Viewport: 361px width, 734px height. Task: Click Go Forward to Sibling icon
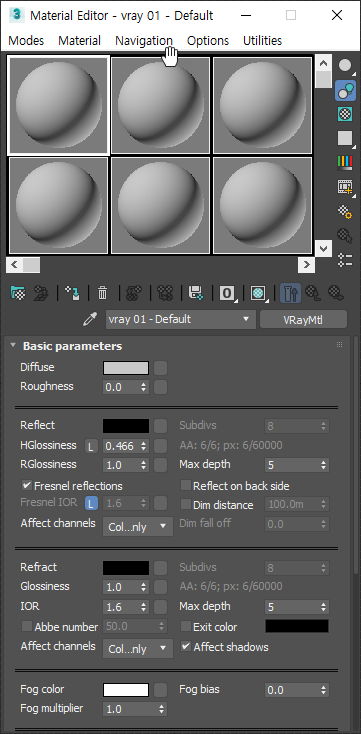click(336, 294)
